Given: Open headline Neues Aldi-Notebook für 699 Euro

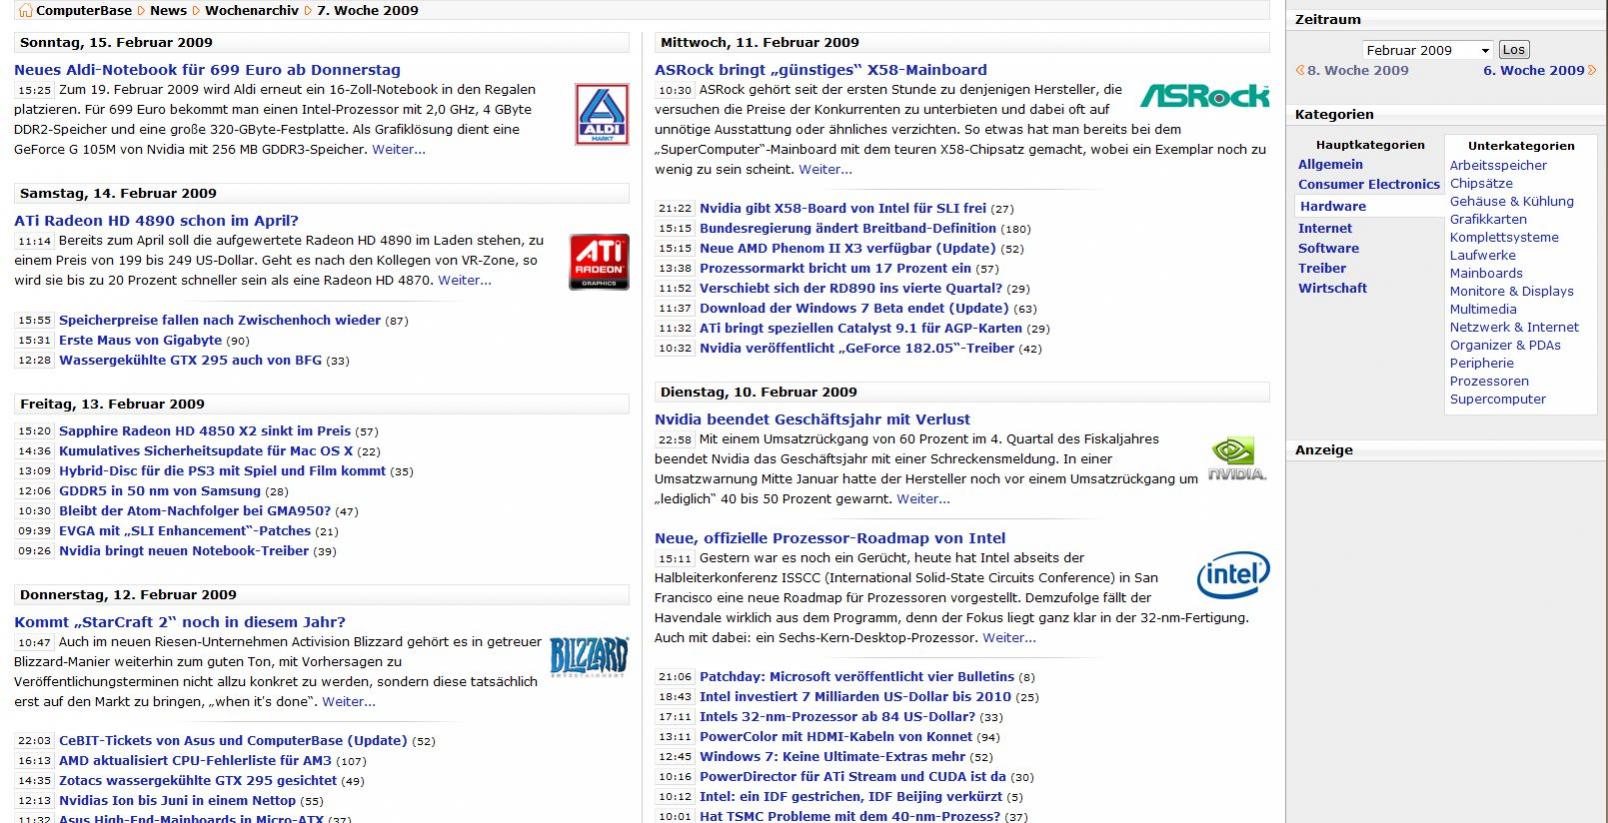Looking at the screenshot, I should click(207, 70).
